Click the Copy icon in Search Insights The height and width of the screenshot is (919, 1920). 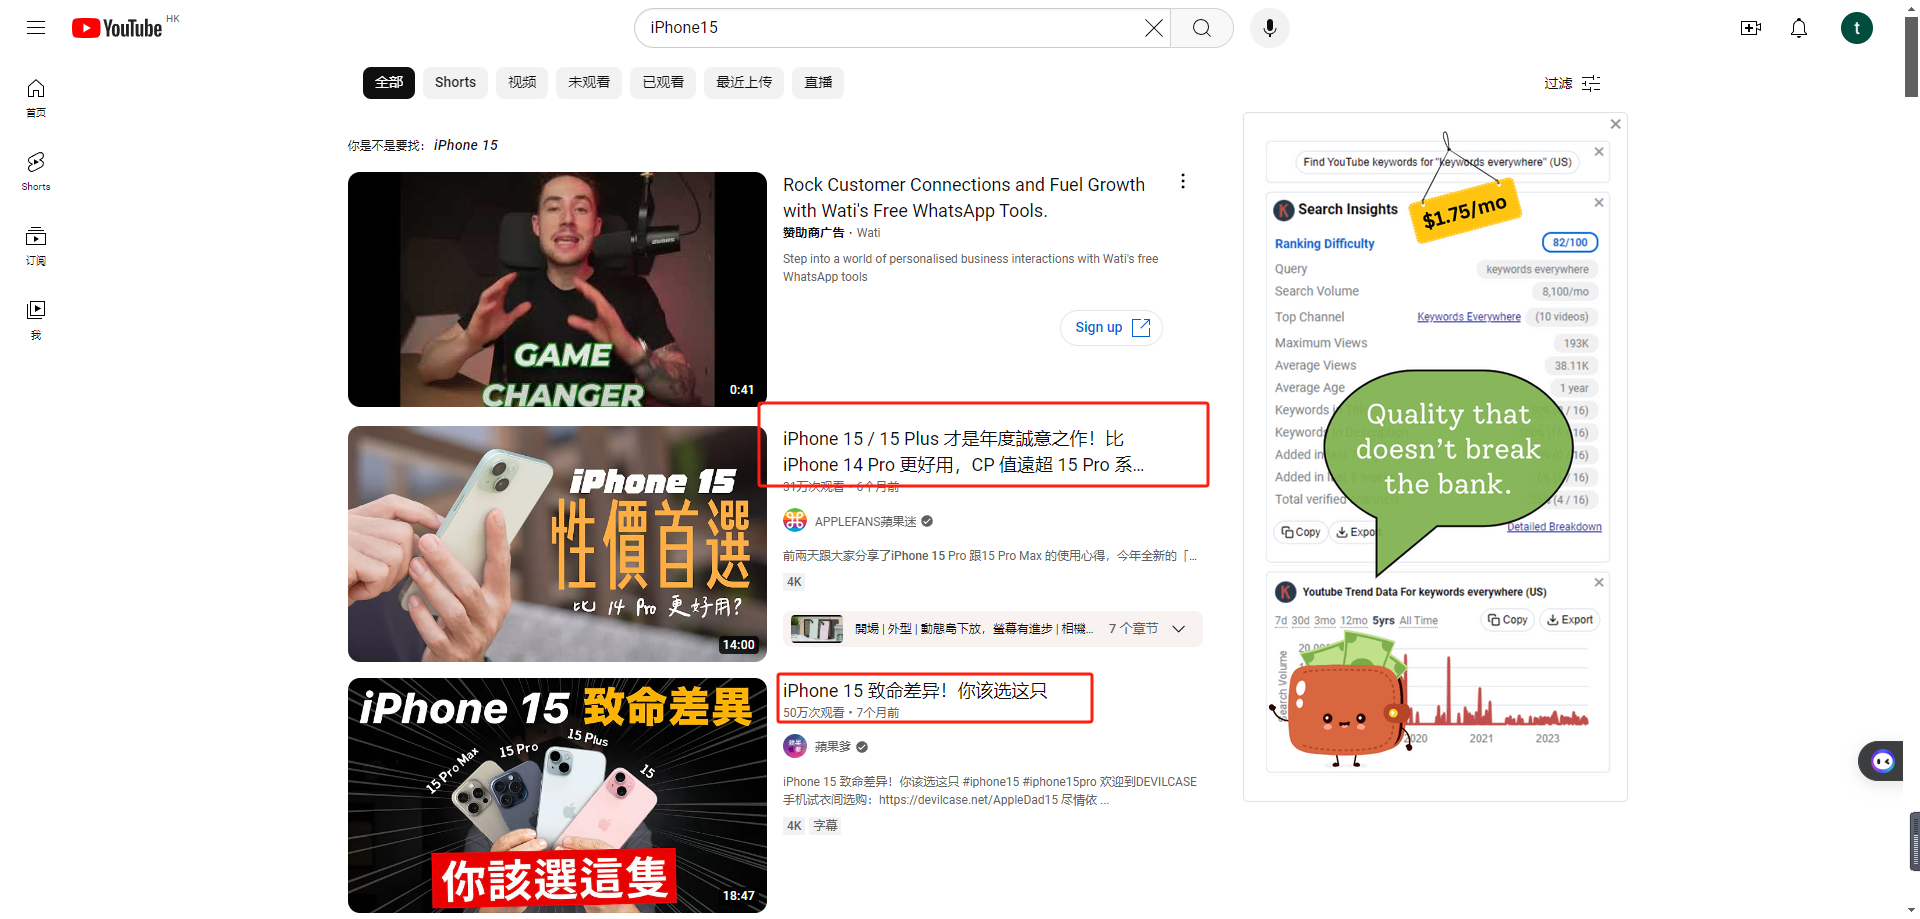(1300, 531)
